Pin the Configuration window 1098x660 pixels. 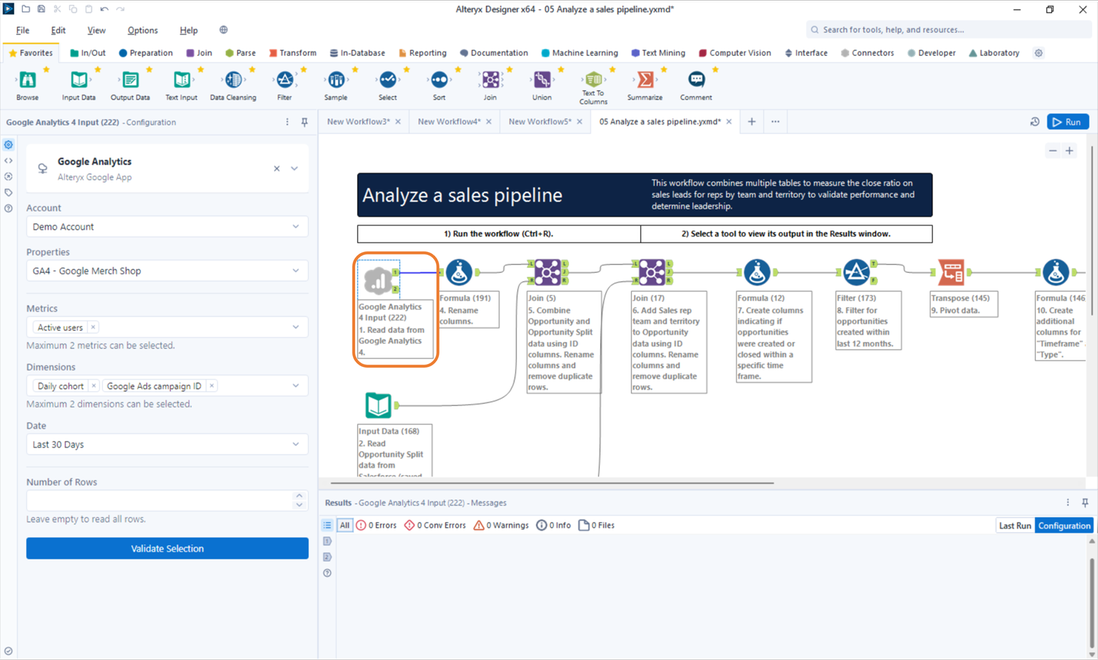305,122
